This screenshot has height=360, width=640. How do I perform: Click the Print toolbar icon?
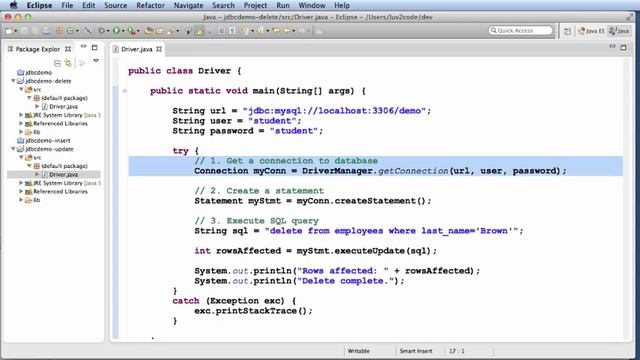[46, 31]
